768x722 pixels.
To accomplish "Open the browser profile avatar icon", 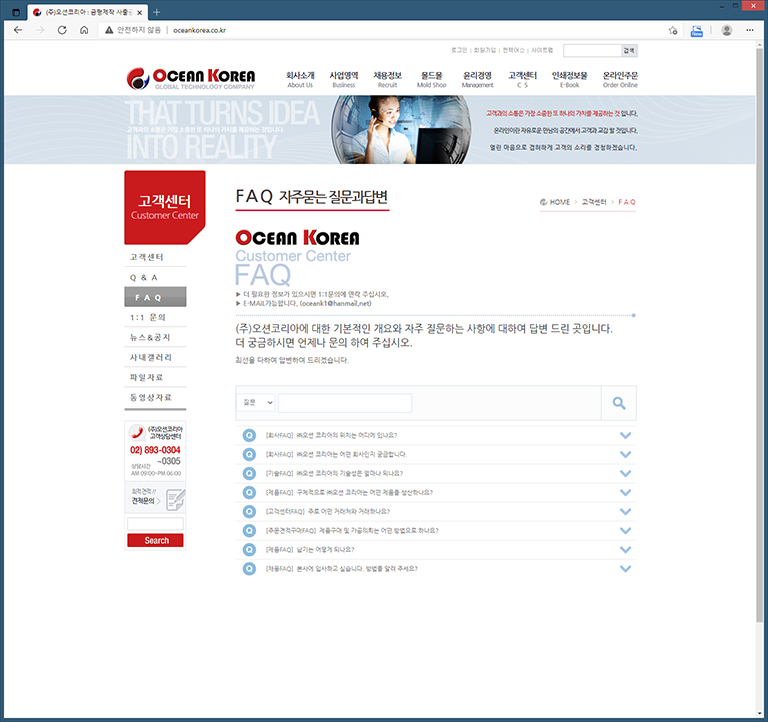I will [x=726, y=30].
